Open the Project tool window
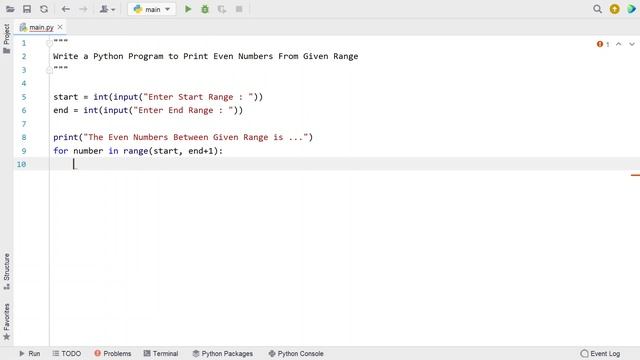640x360 pixels. pyautogui.click(x=7, y=39)
